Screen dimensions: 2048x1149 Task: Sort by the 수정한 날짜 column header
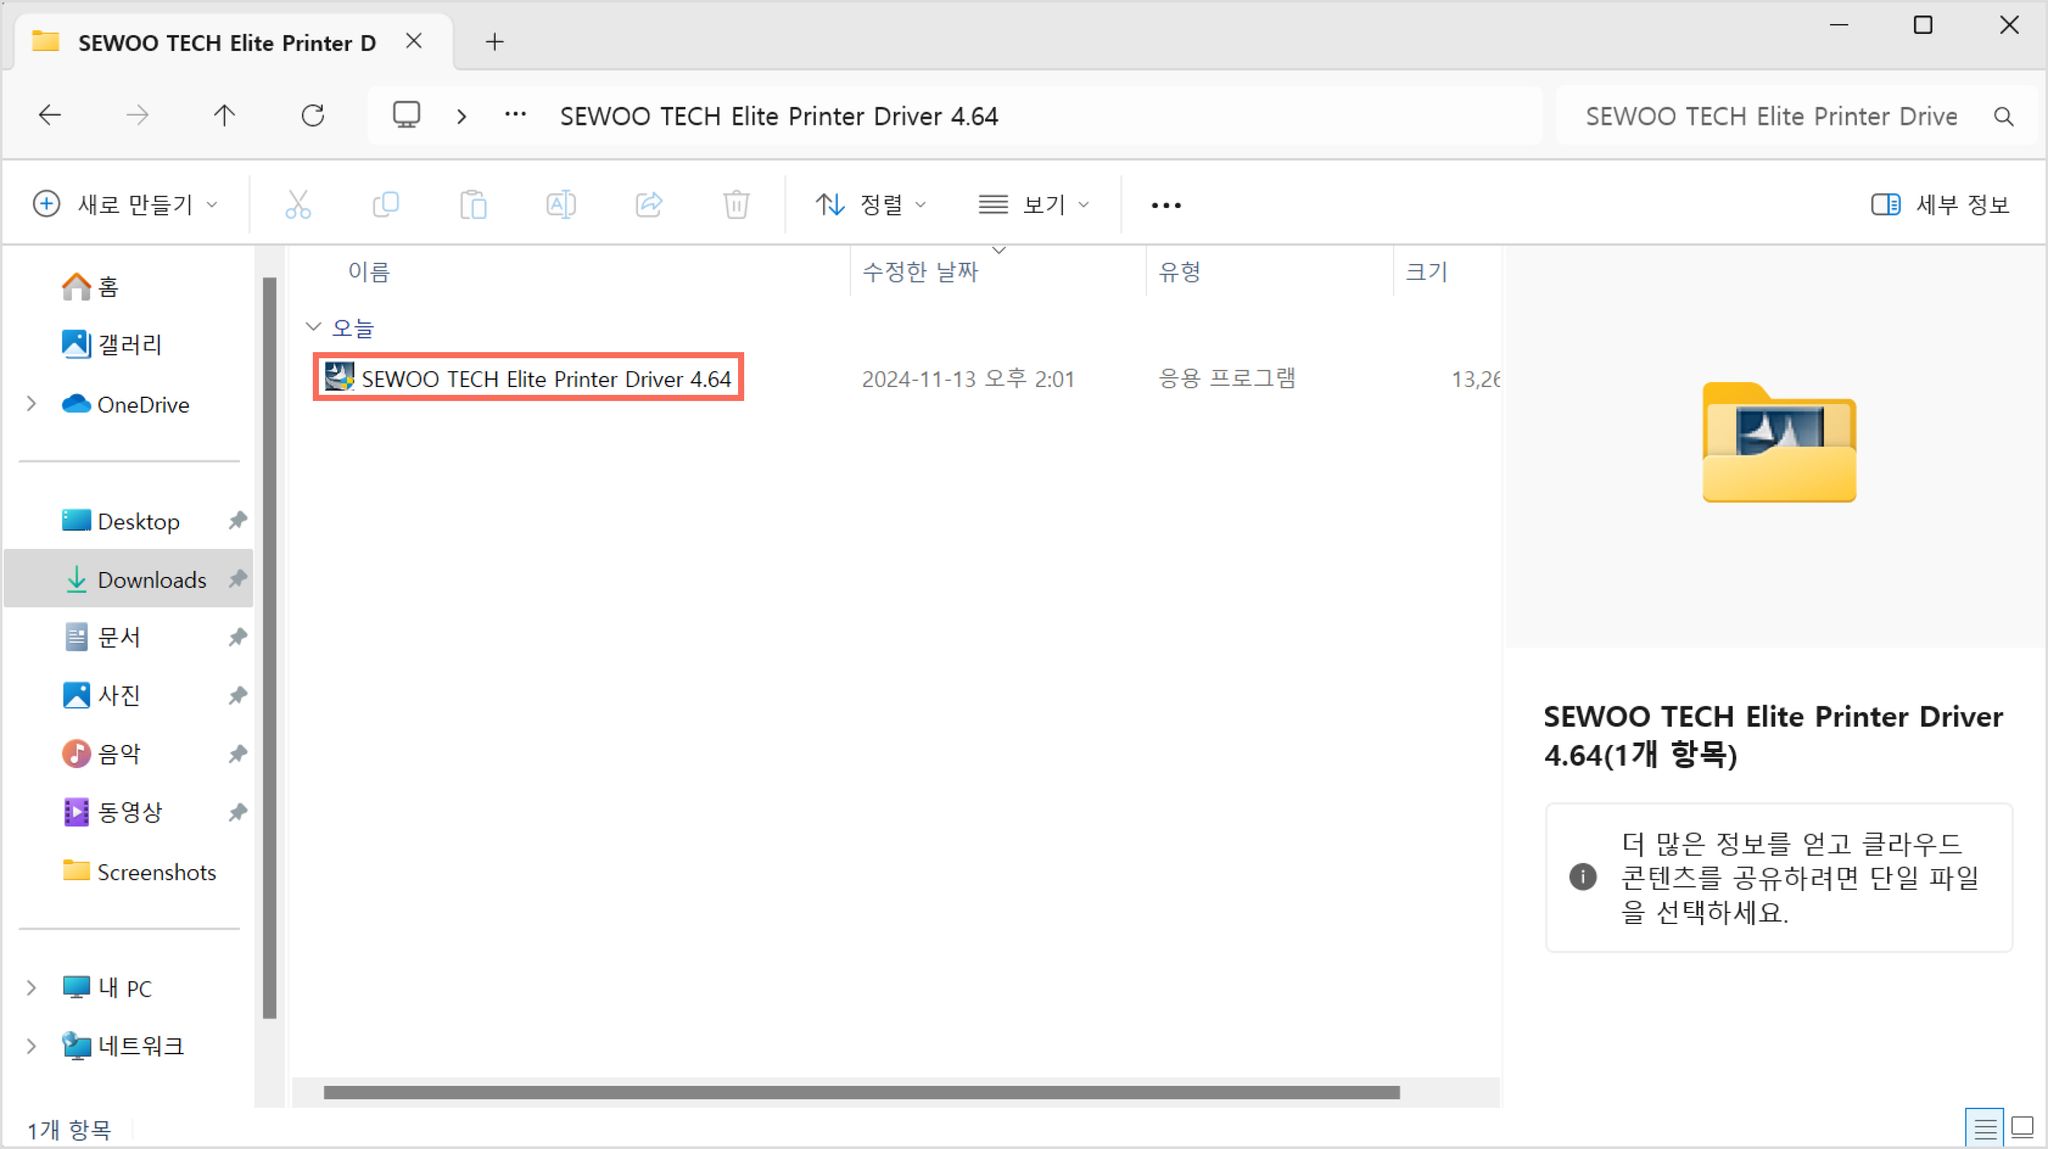920,272
